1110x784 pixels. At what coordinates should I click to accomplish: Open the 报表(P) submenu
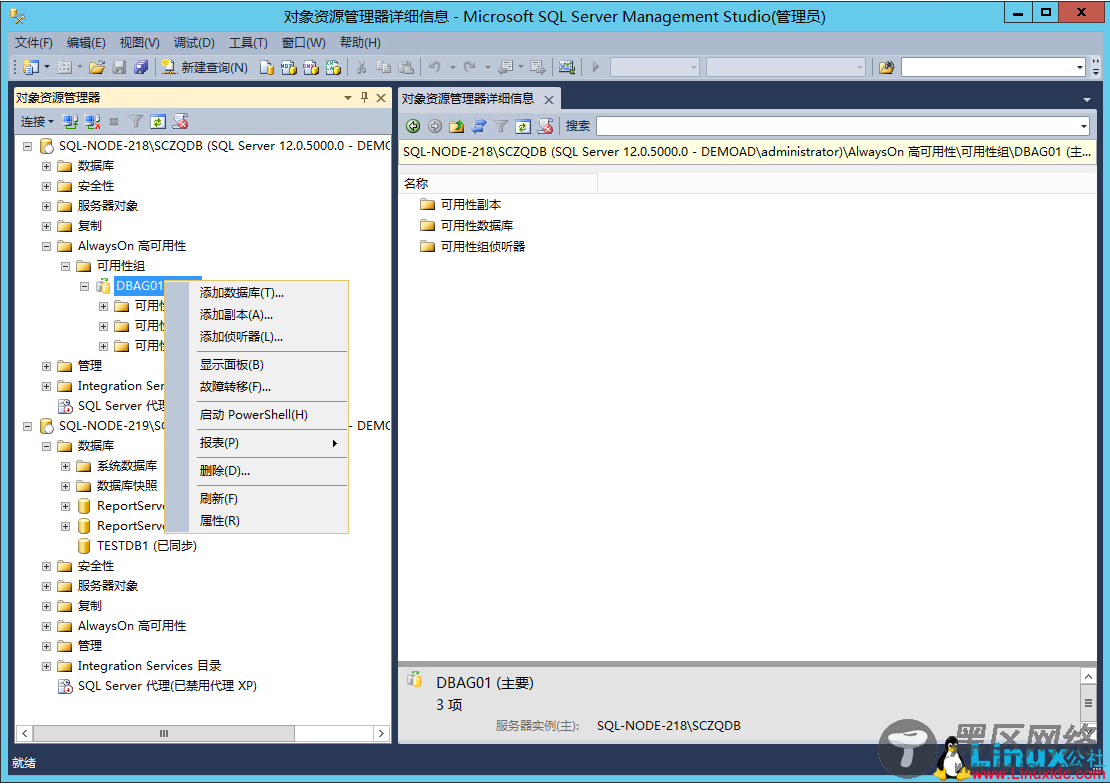[x=257, y=443]
